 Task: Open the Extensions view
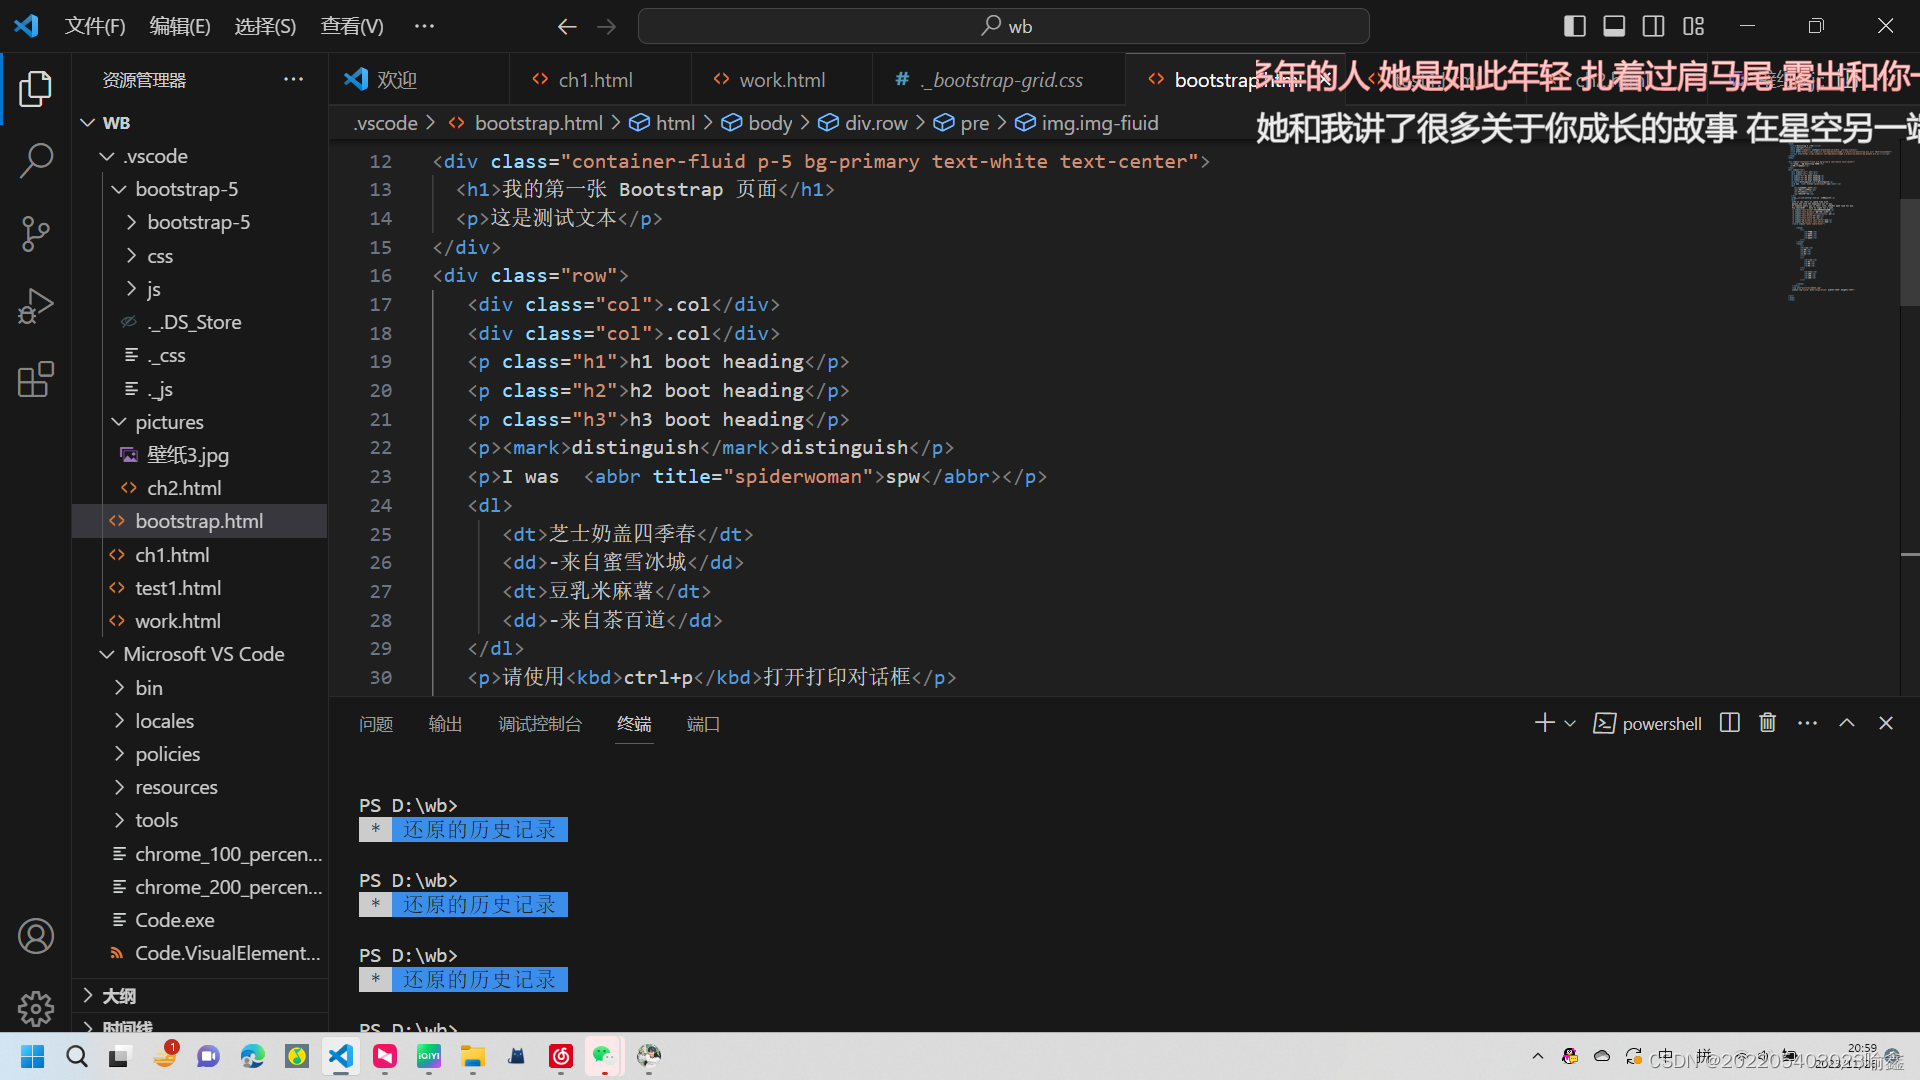pos(36,379)
